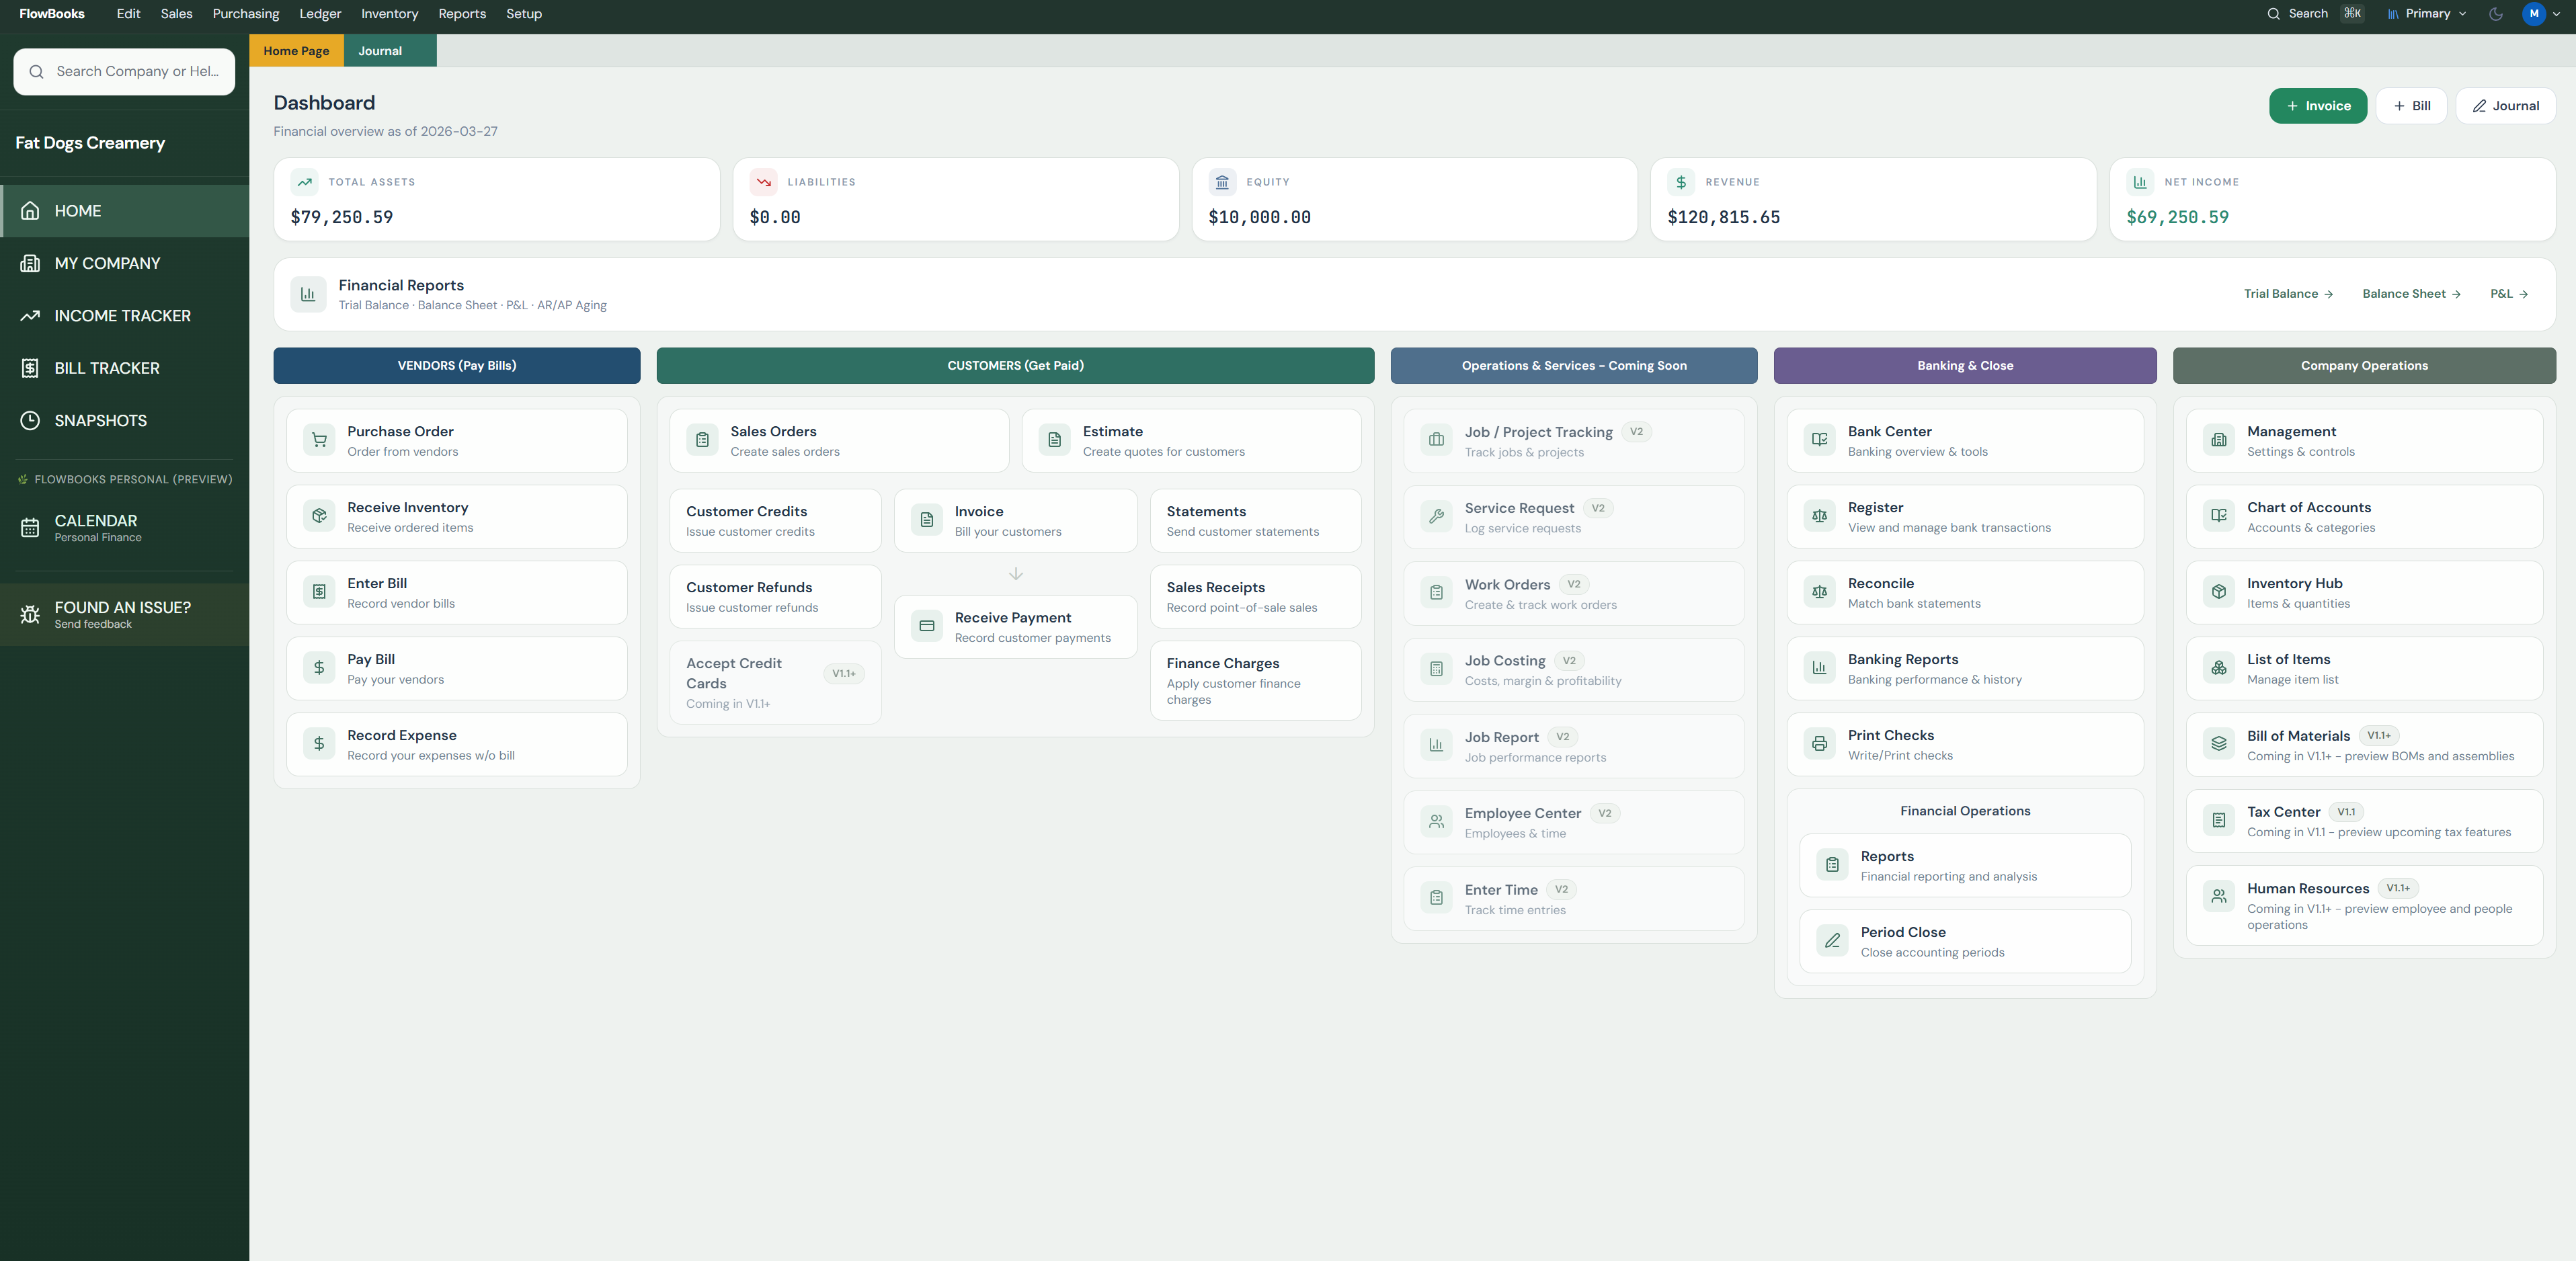Screen dimensions: 2576x1261
Task: Go to My Company via sidebar icon
Action: tap(31, 263)
